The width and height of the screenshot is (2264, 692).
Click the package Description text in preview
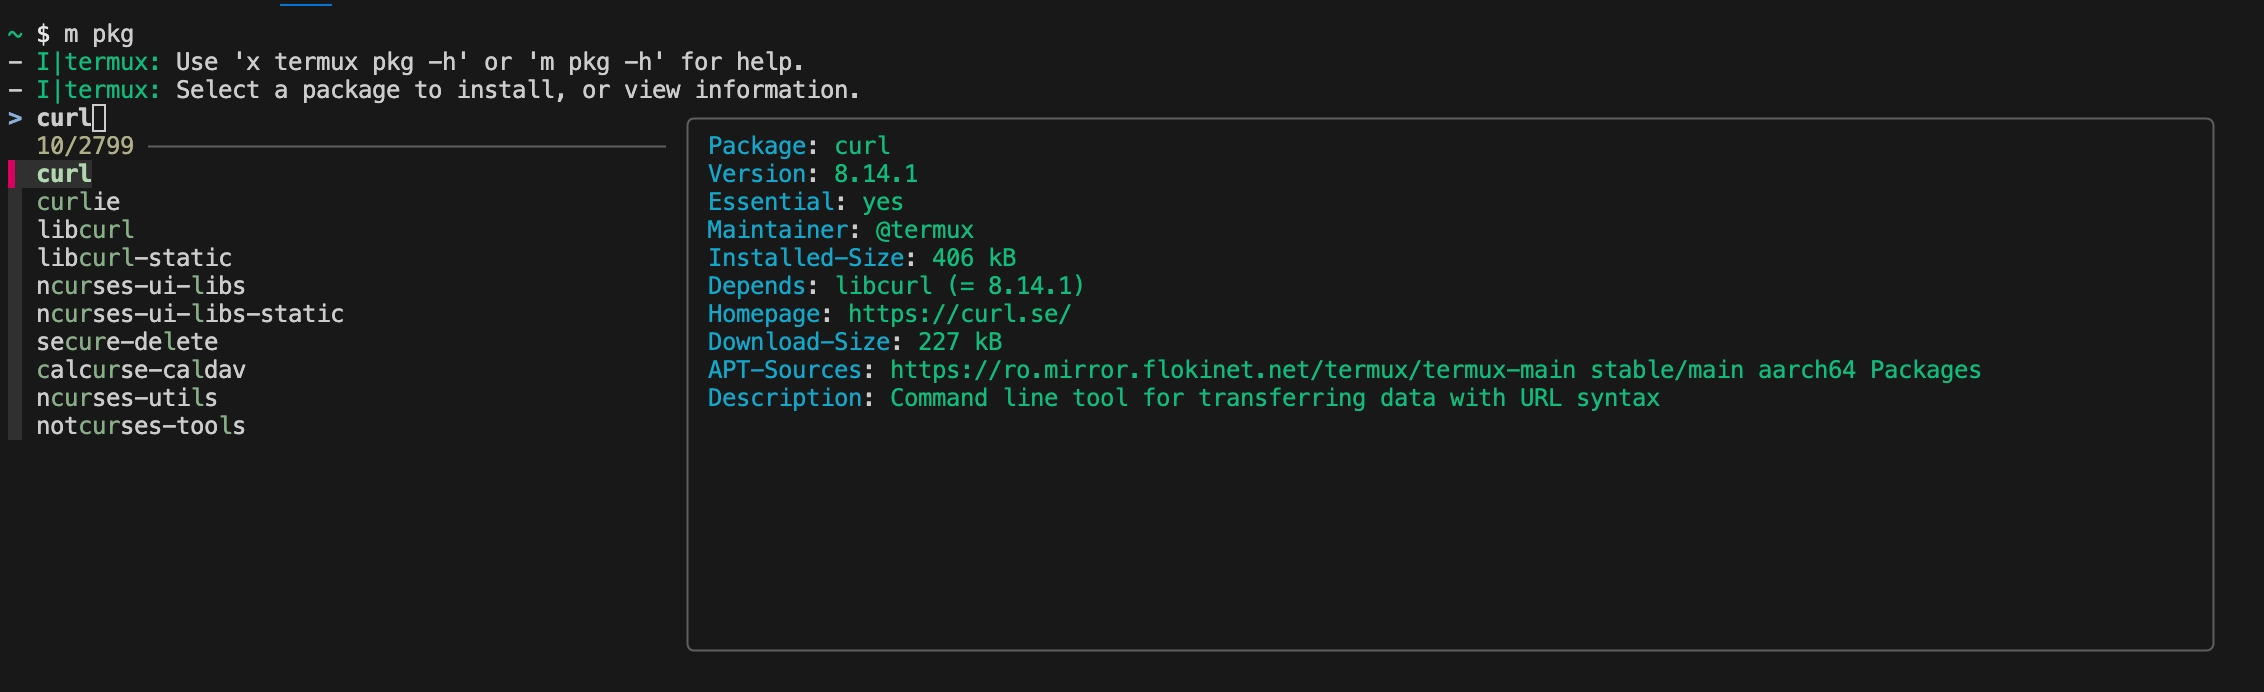pos(1273,397)
